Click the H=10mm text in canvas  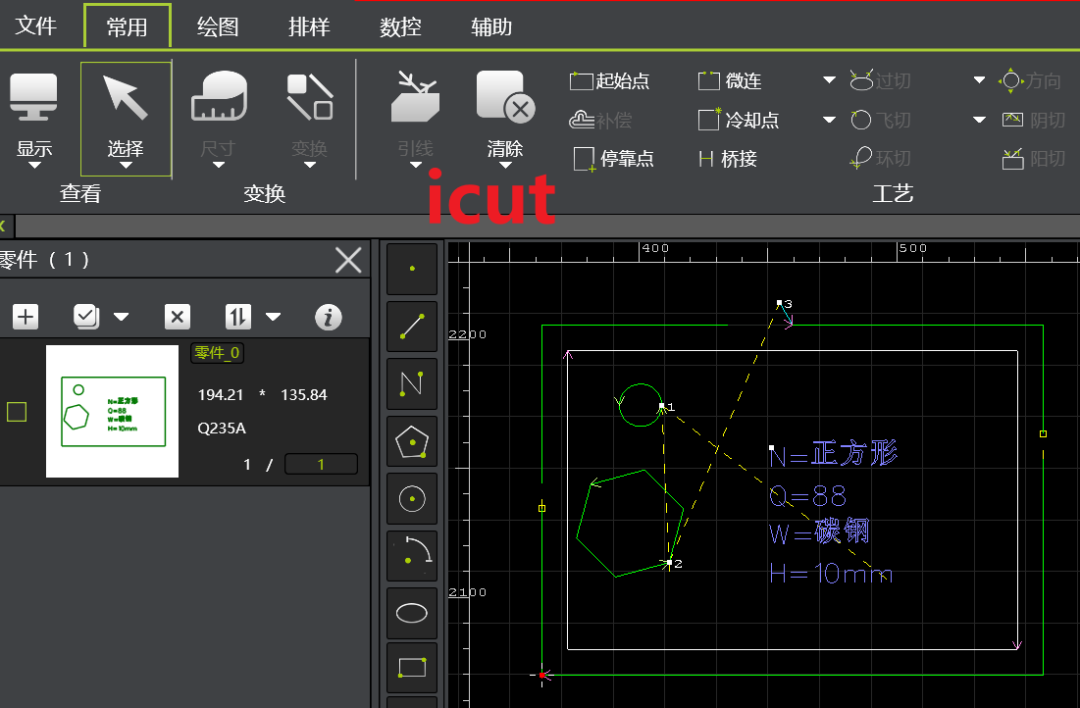pos(831,573)
